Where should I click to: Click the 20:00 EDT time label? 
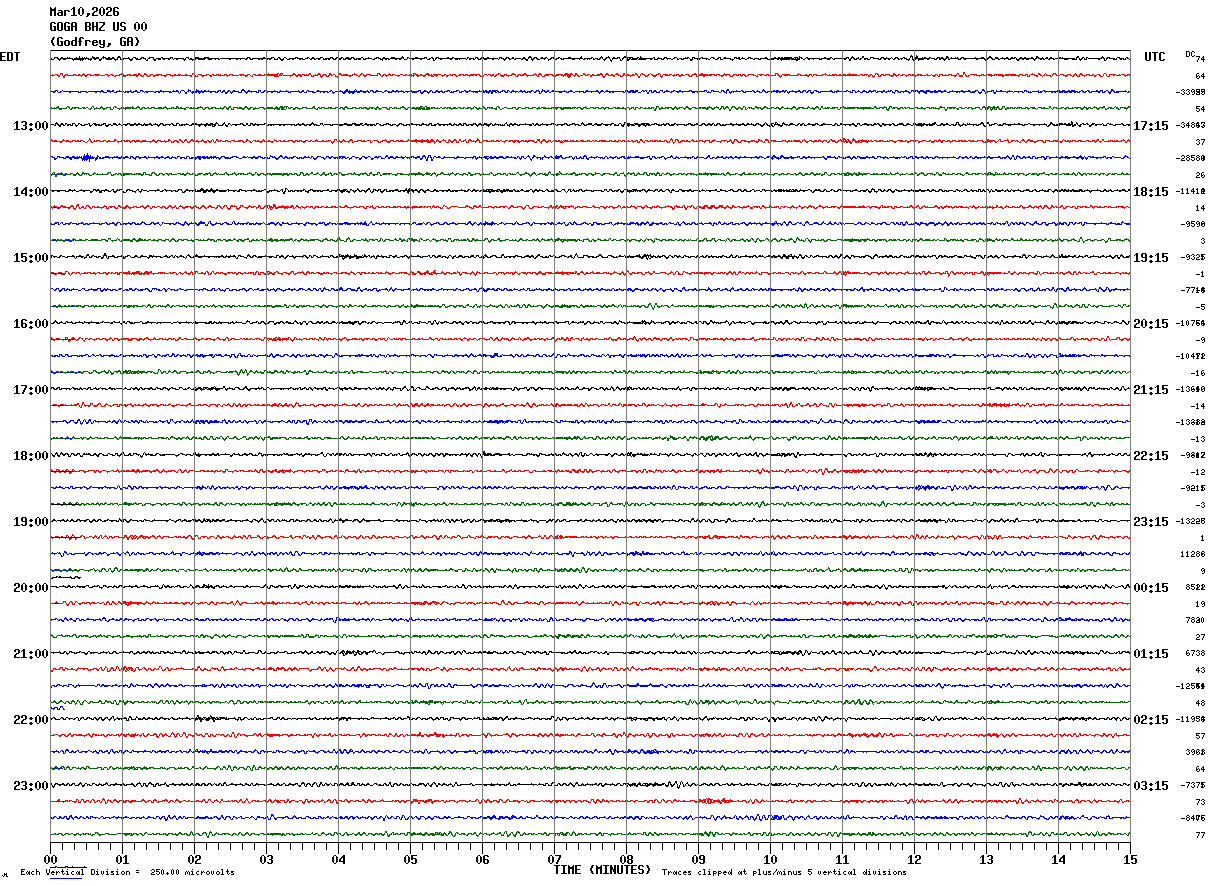[30, 588]
